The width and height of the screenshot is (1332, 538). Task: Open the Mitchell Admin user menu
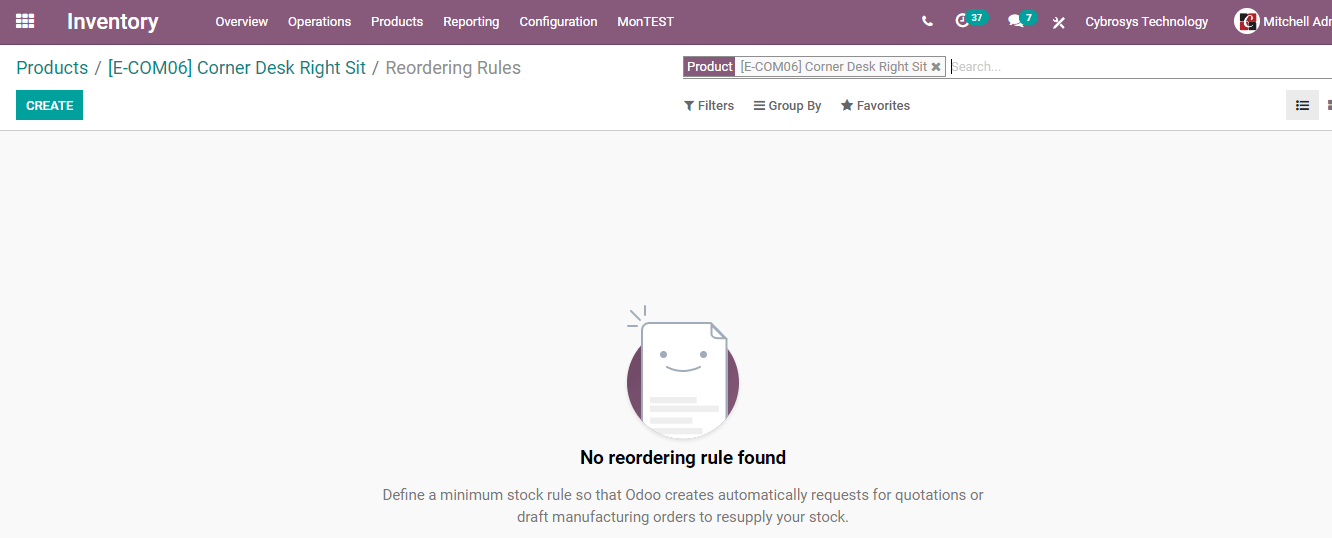point(1283,21)
